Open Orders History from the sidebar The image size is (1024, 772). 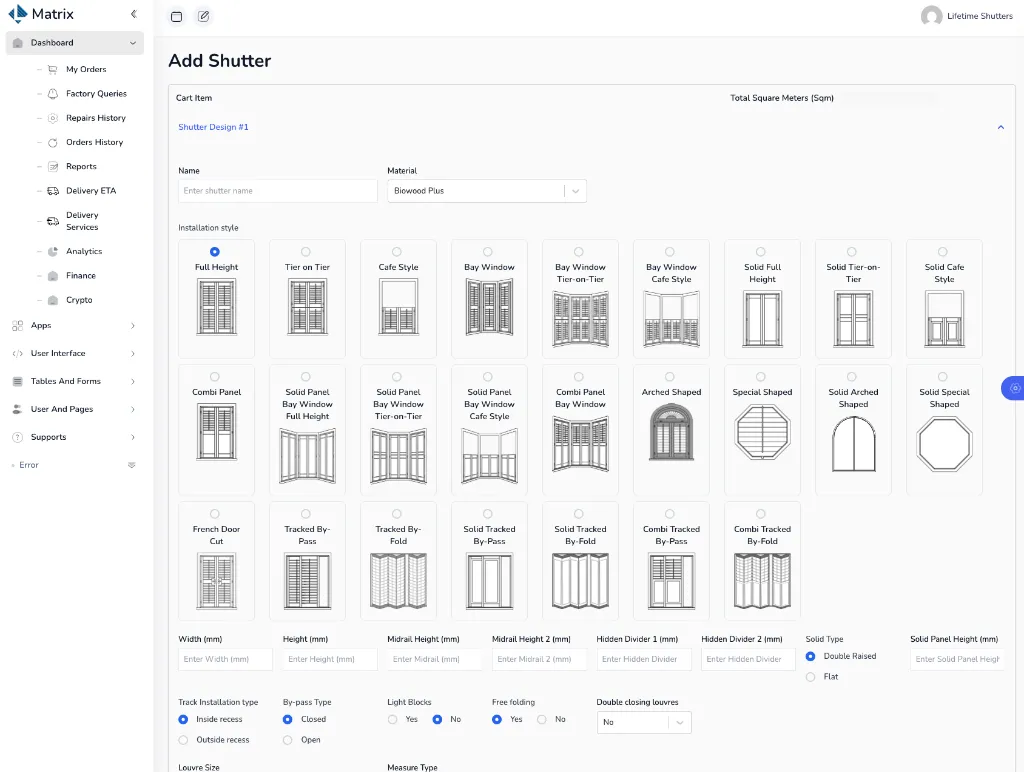[94, 142]
